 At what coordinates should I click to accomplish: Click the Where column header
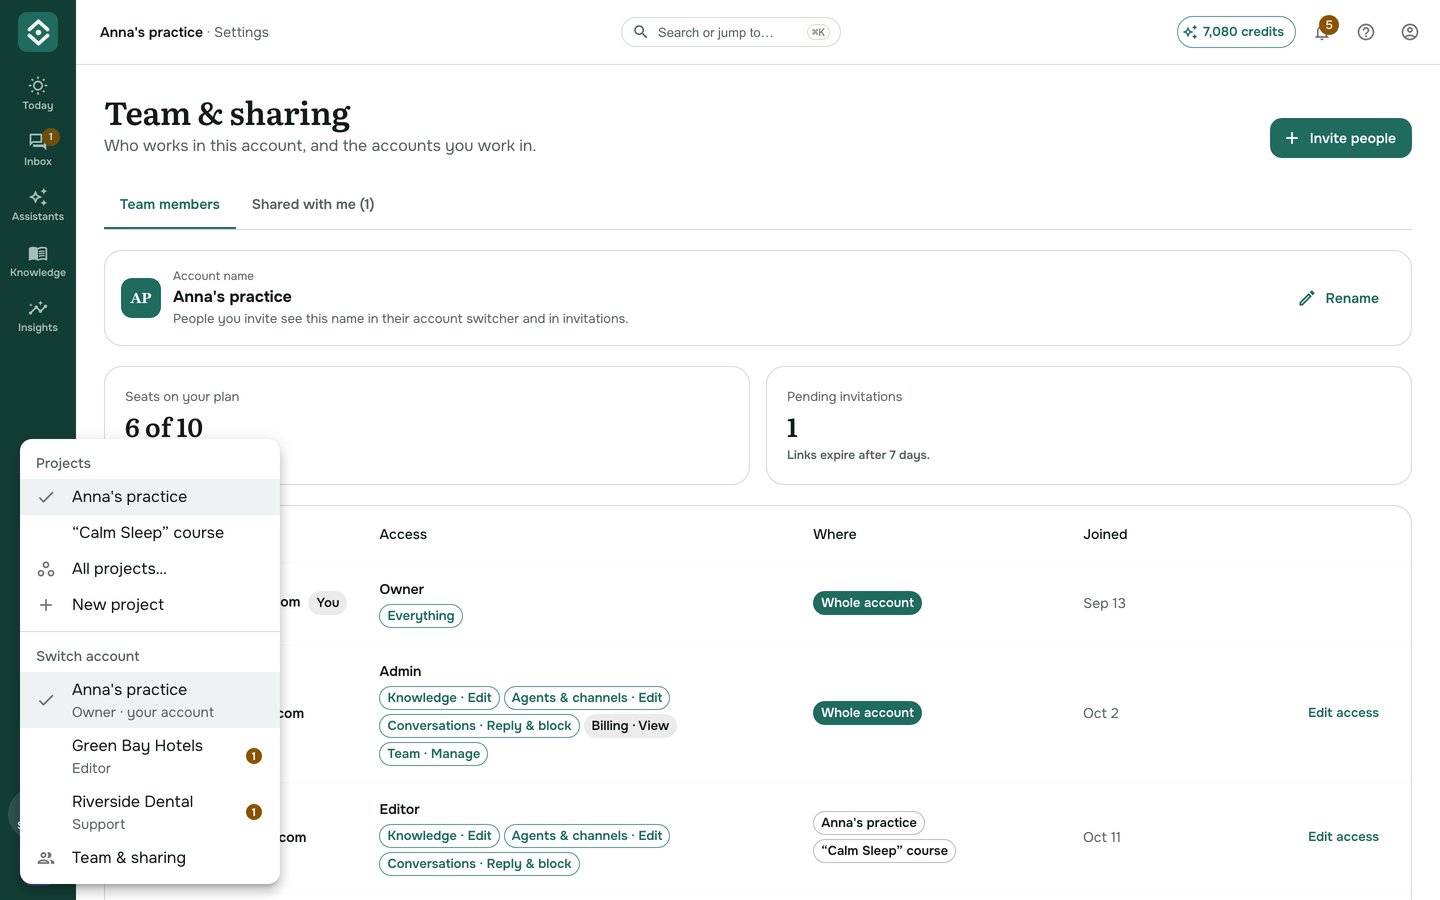point(835,534)
